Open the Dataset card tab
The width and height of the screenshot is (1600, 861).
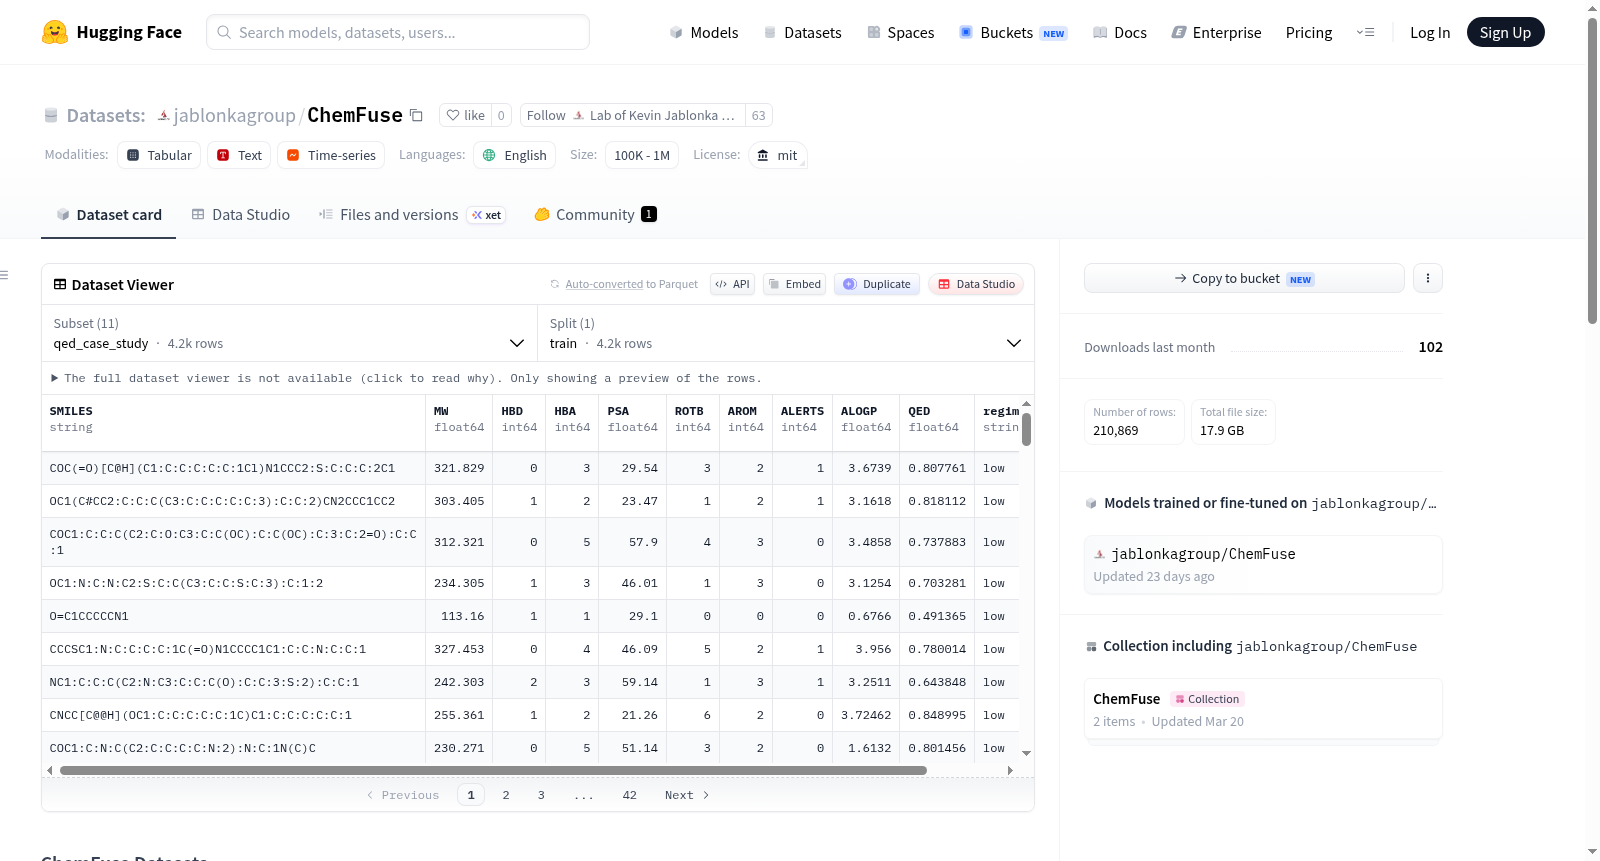pos(108,215)
